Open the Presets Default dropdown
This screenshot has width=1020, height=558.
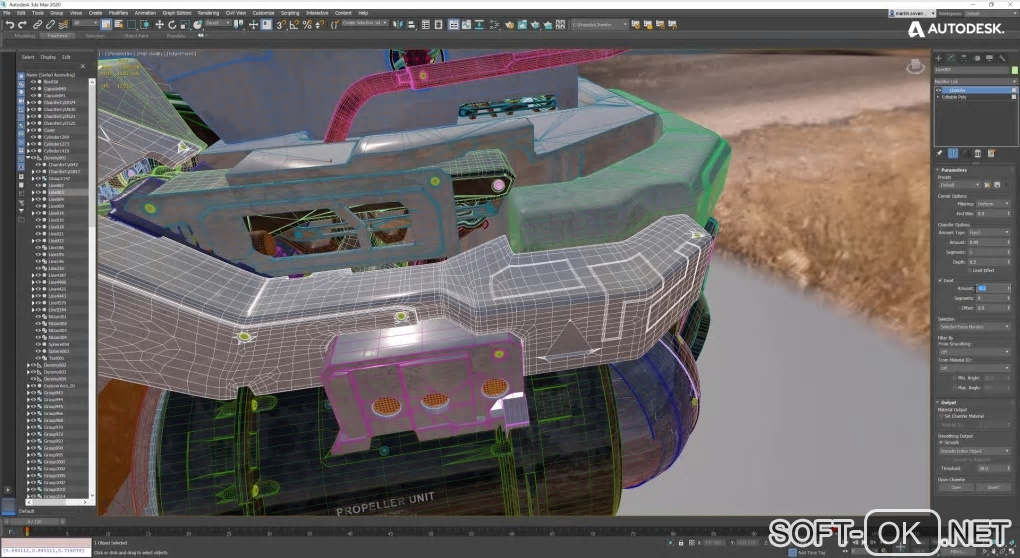[x=960, y=185]
